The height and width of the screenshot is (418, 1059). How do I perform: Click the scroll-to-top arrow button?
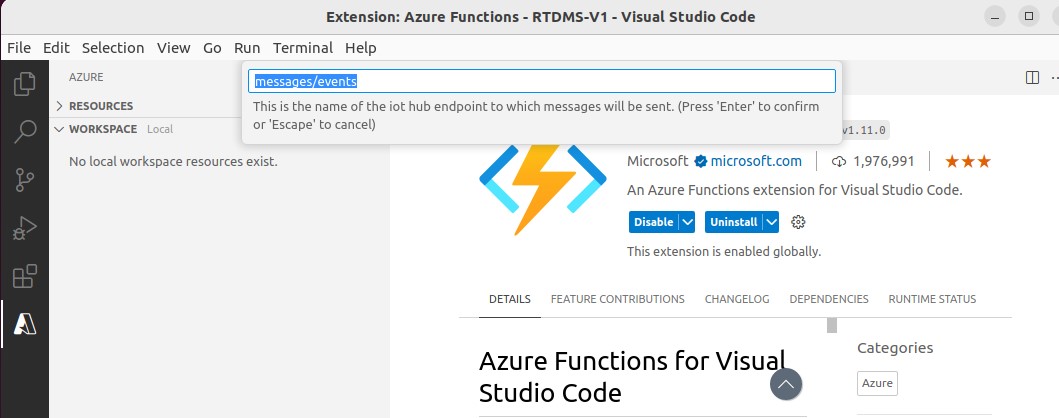pyautogui.click(x=785, y=384)
